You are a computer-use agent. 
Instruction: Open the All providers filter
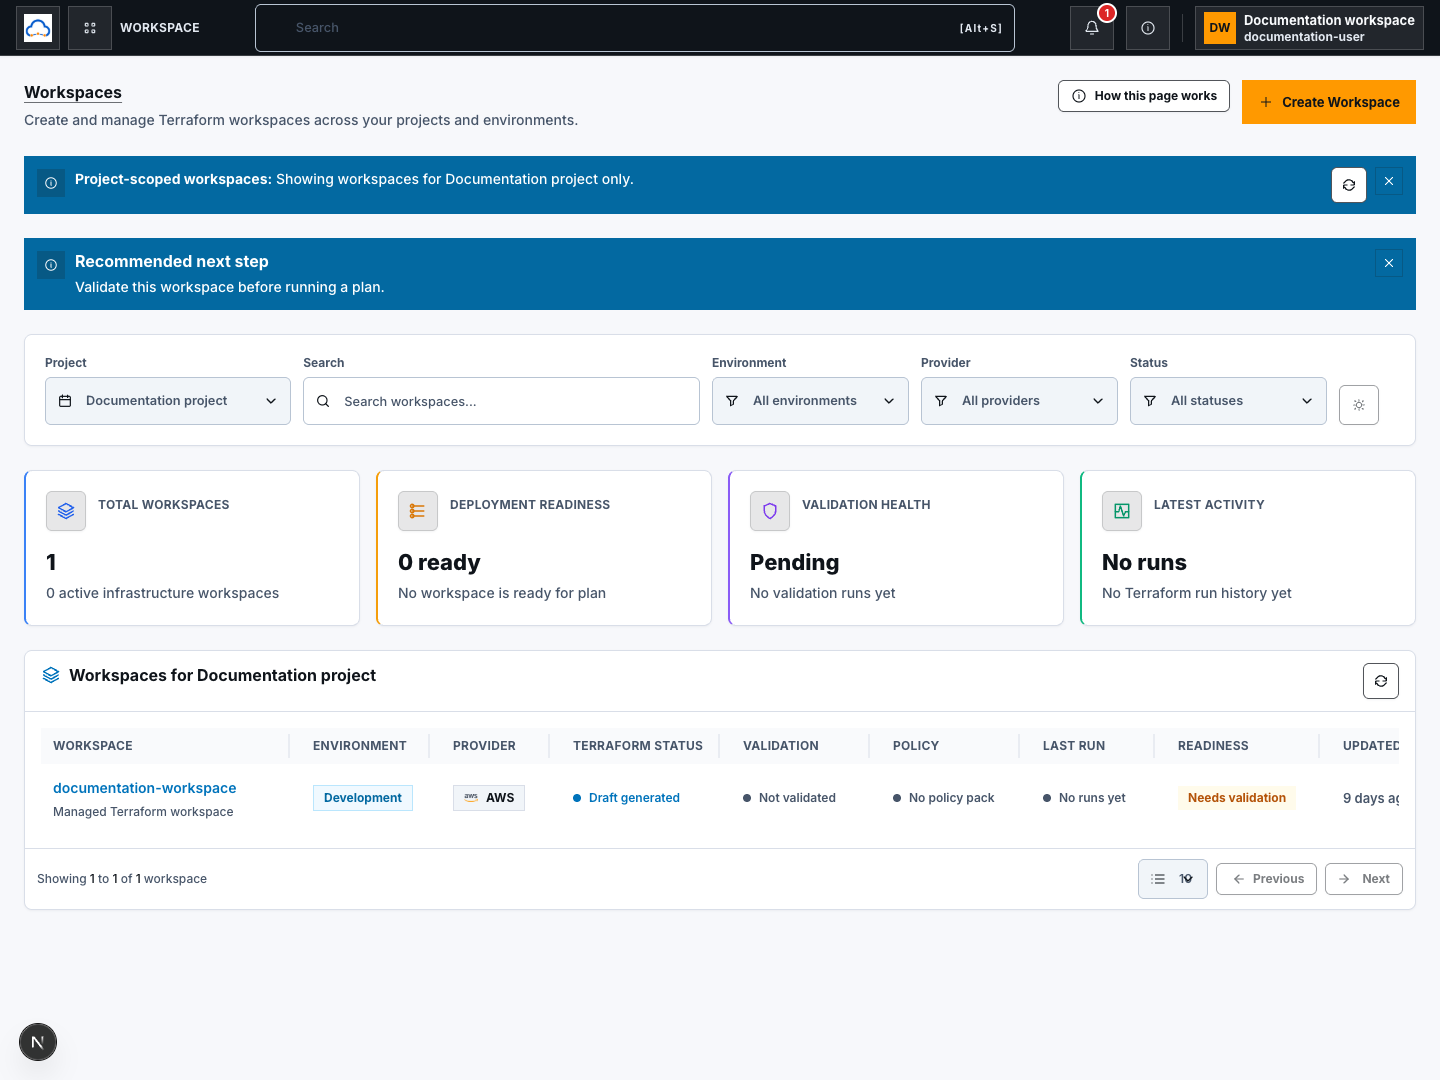point(1019,401)
